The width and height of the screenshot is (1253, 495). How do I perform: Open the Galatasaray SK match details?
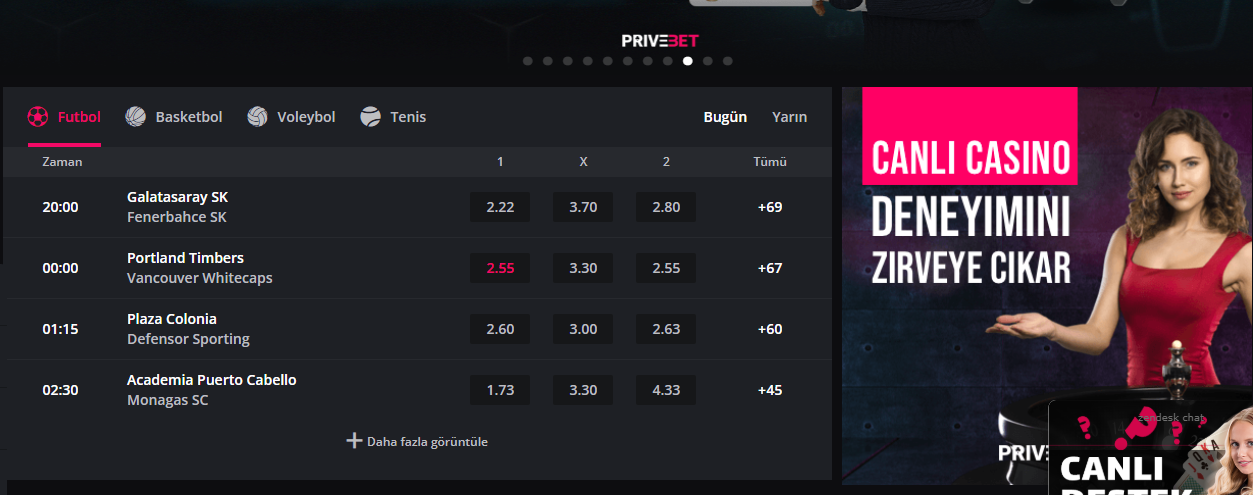click(x=177, y=197)
